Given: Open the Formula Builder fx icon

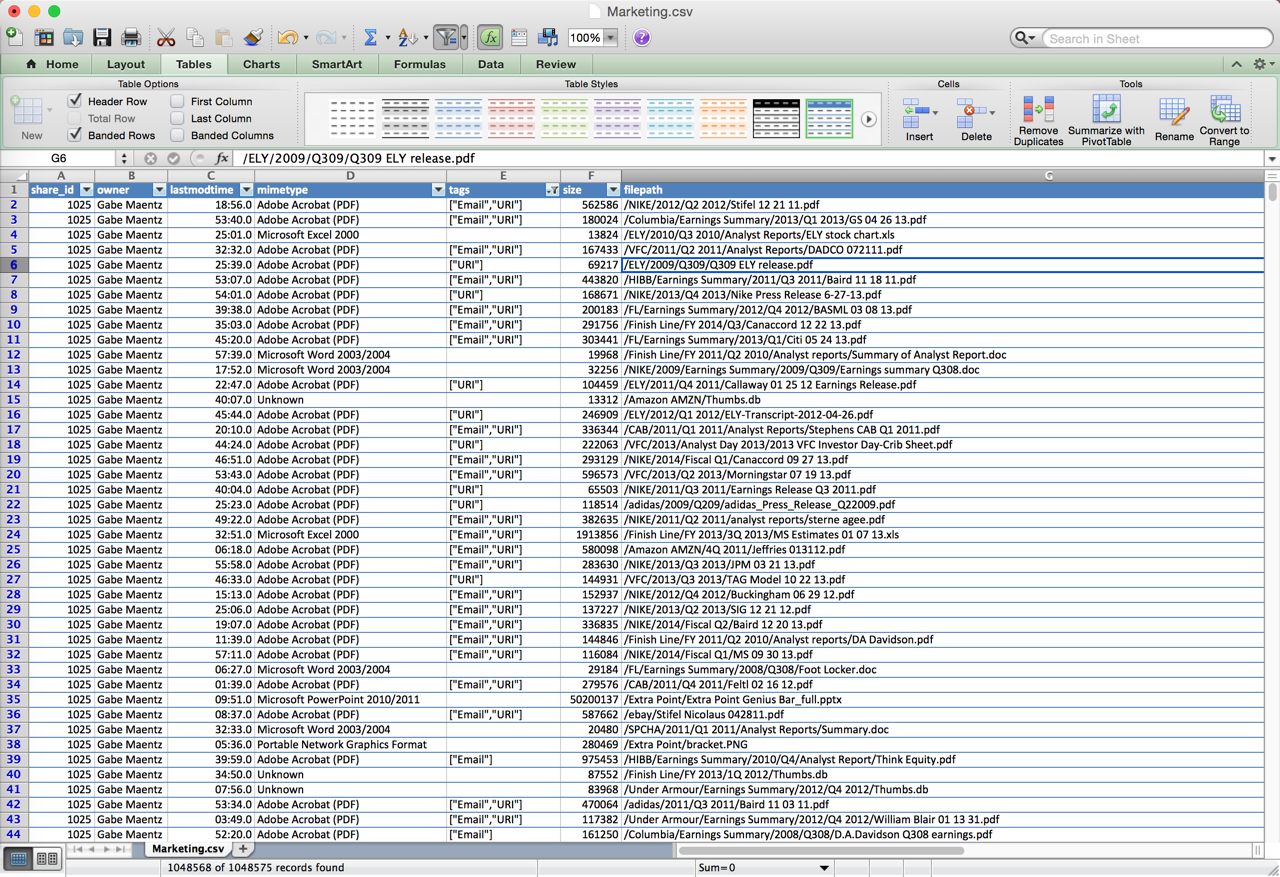Looking at the screenshot, I should (490, 37).
